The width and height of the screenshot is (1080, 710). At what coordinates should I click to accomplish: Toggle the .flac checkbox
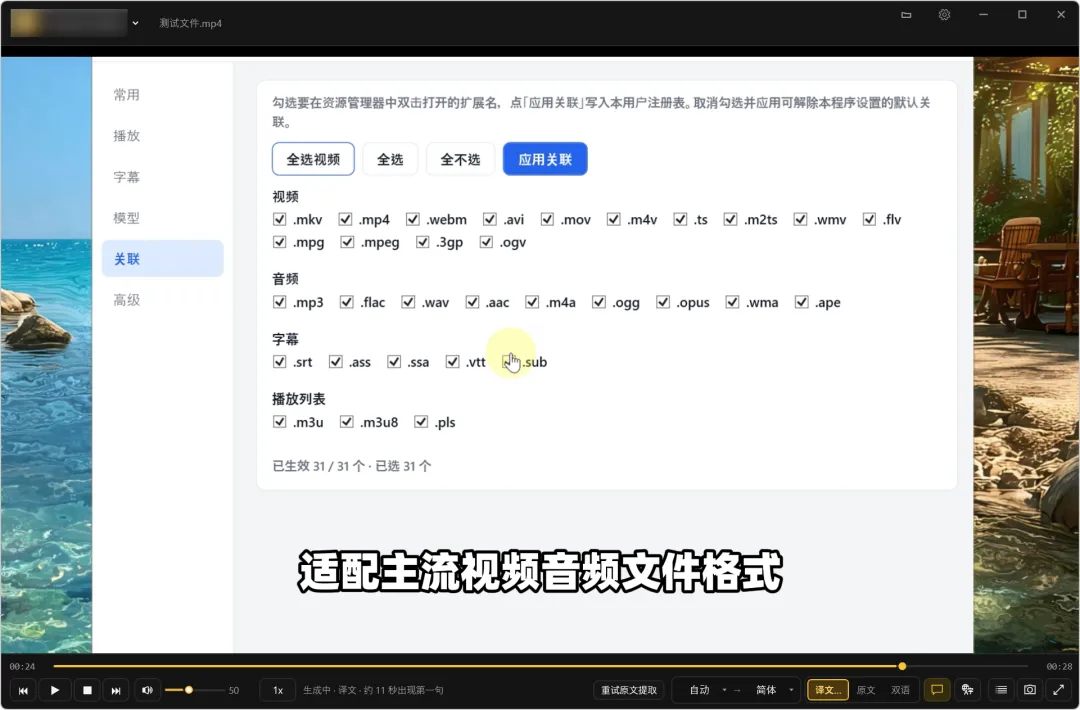(346, 302)
